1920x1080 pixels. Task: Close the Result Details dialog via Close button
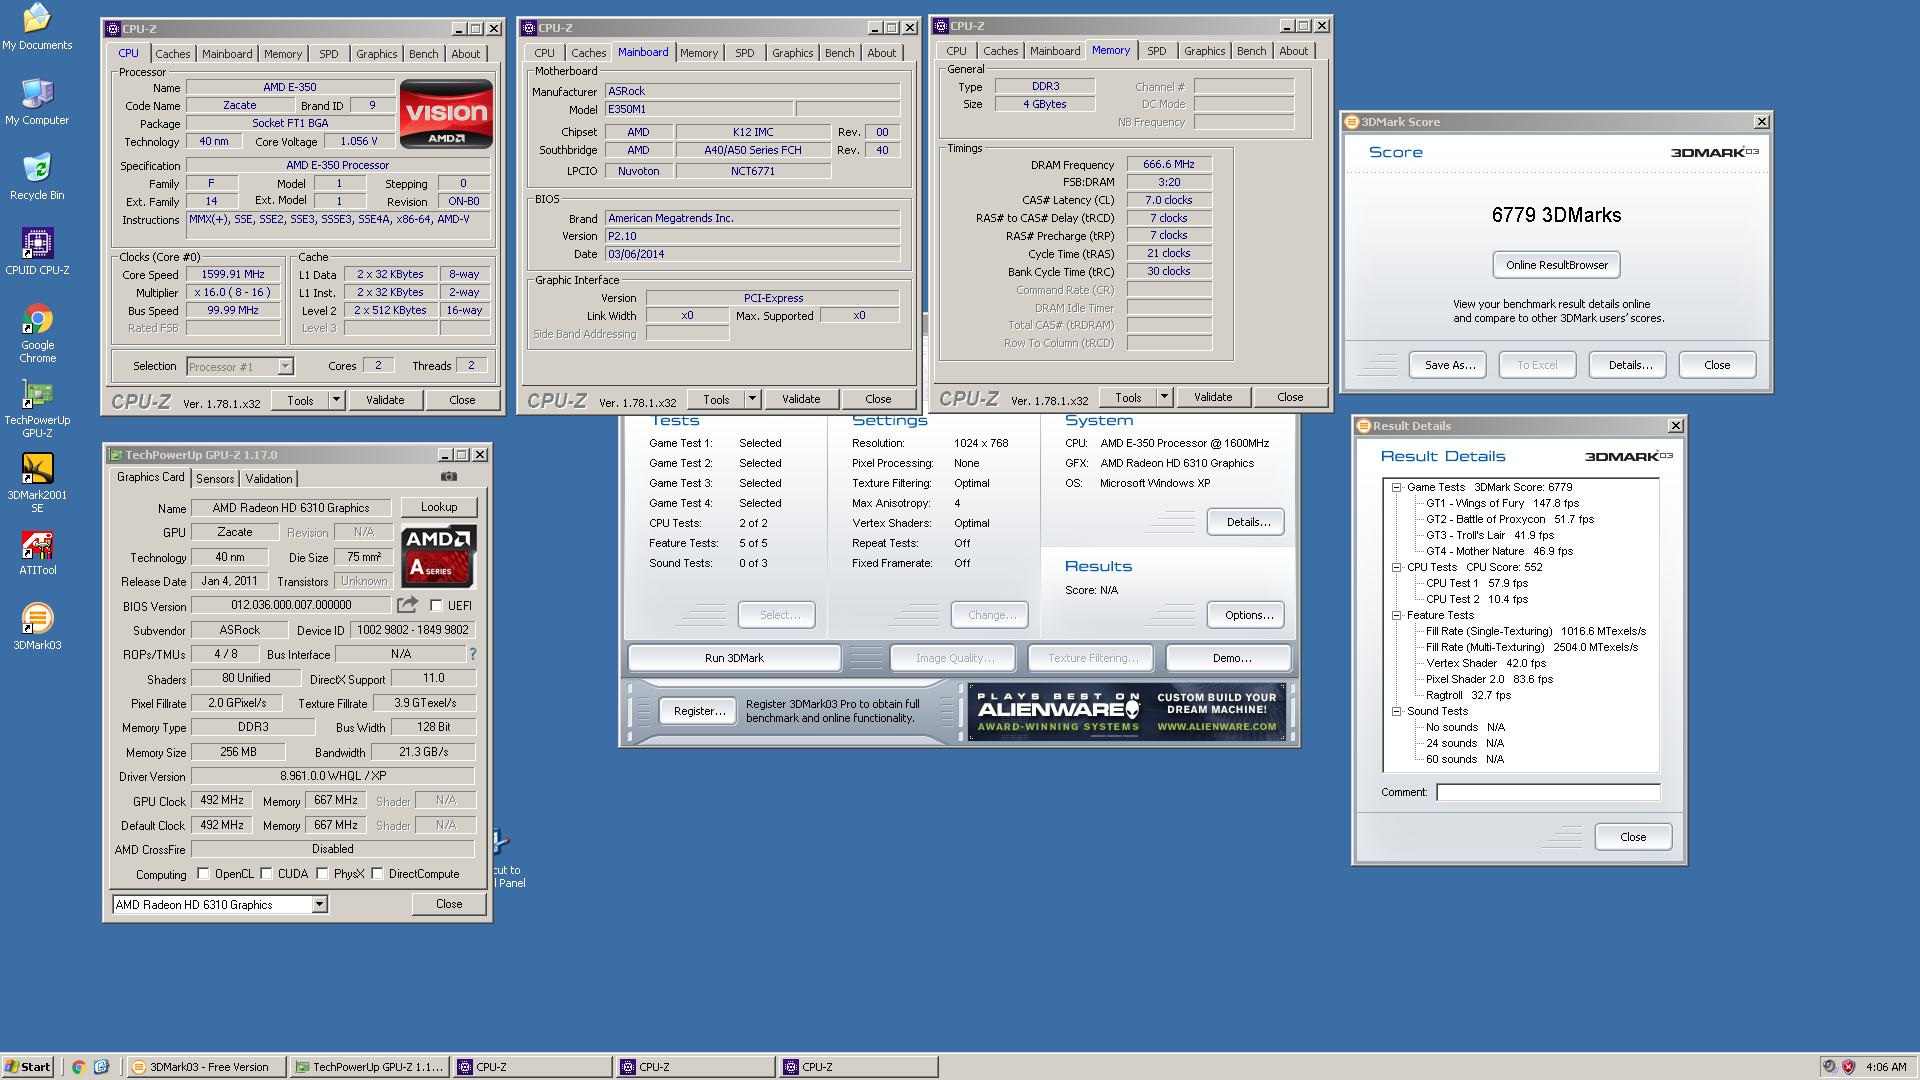(x=1632, y=837)
